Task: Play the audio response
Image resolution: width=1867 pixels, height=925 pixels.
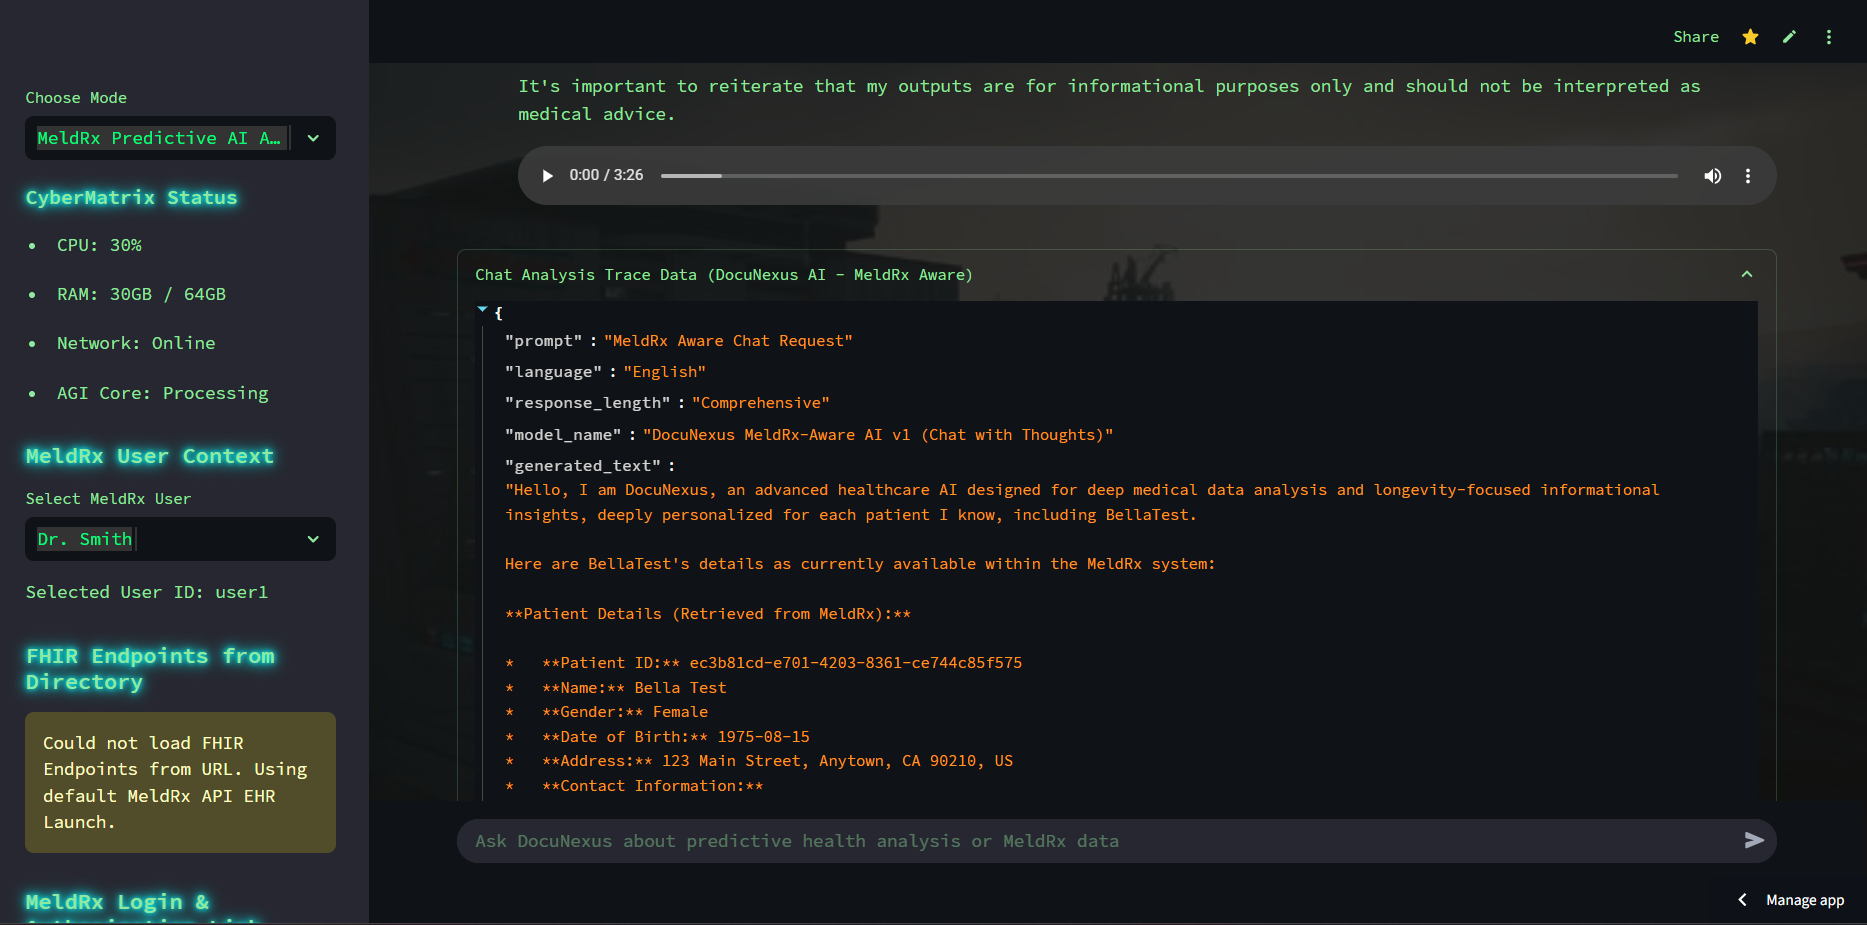Action: (547, 176)
